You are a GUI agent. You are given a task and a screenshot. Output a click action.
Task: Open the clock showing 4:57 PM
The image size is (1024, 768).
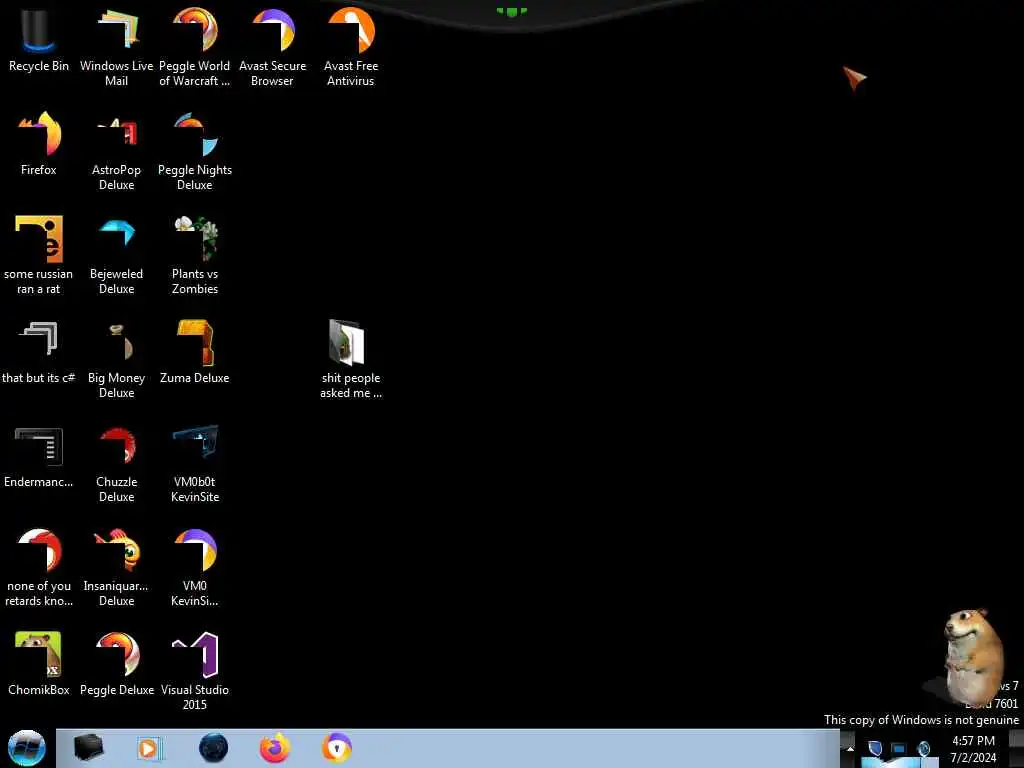pyautogui.click(x=973, y=749)
